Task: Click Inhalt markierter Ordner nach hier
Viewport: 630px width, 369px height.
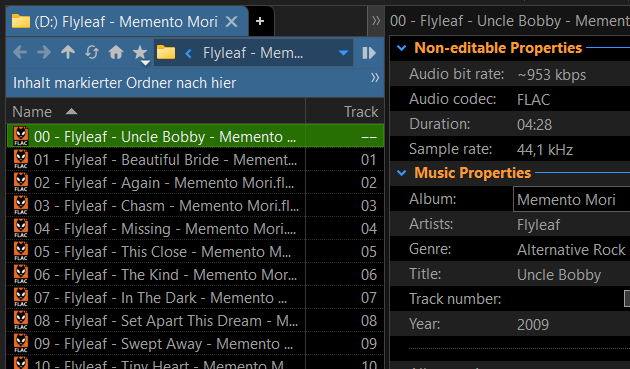Action: 125,83
